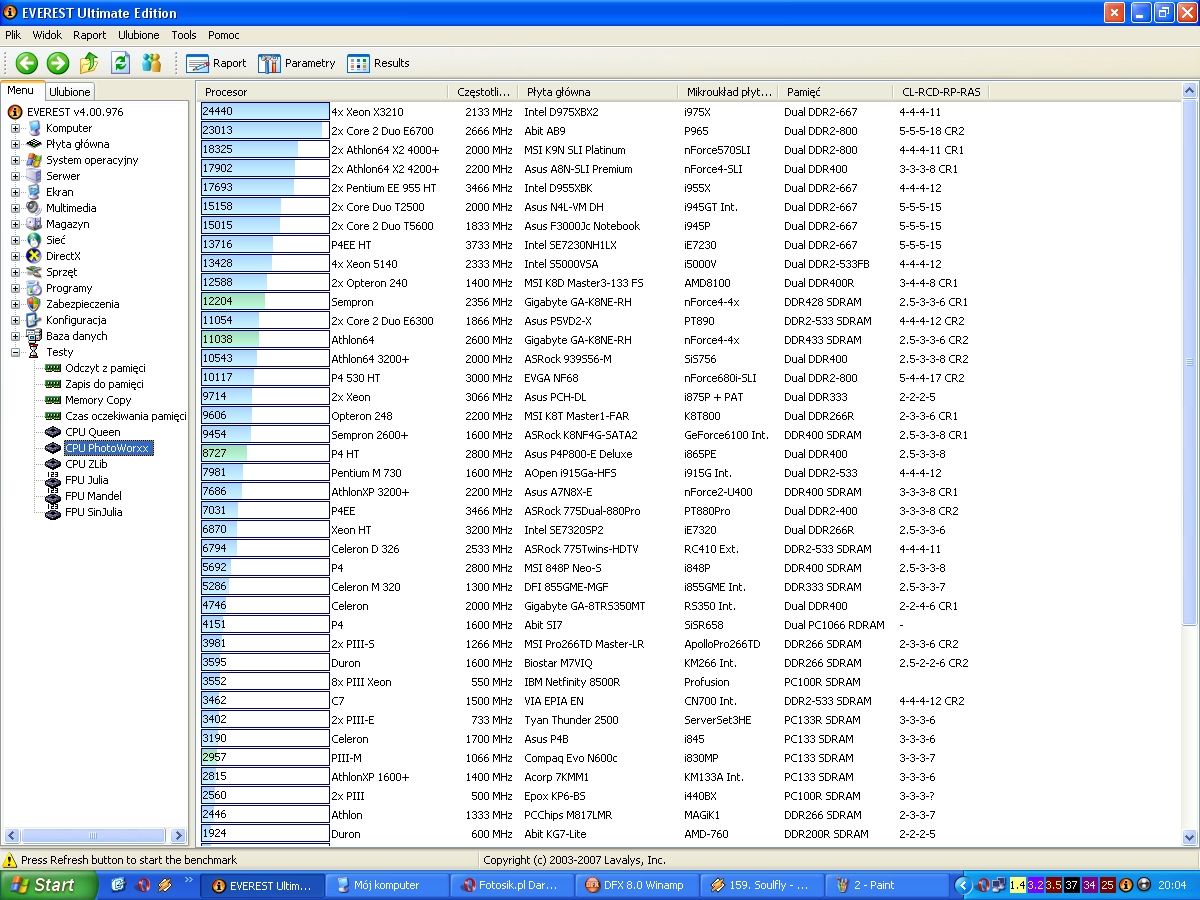Sort by the CL-RCD-RP-RAS column header
The image size is (1200, 900).
click(941, 92)
